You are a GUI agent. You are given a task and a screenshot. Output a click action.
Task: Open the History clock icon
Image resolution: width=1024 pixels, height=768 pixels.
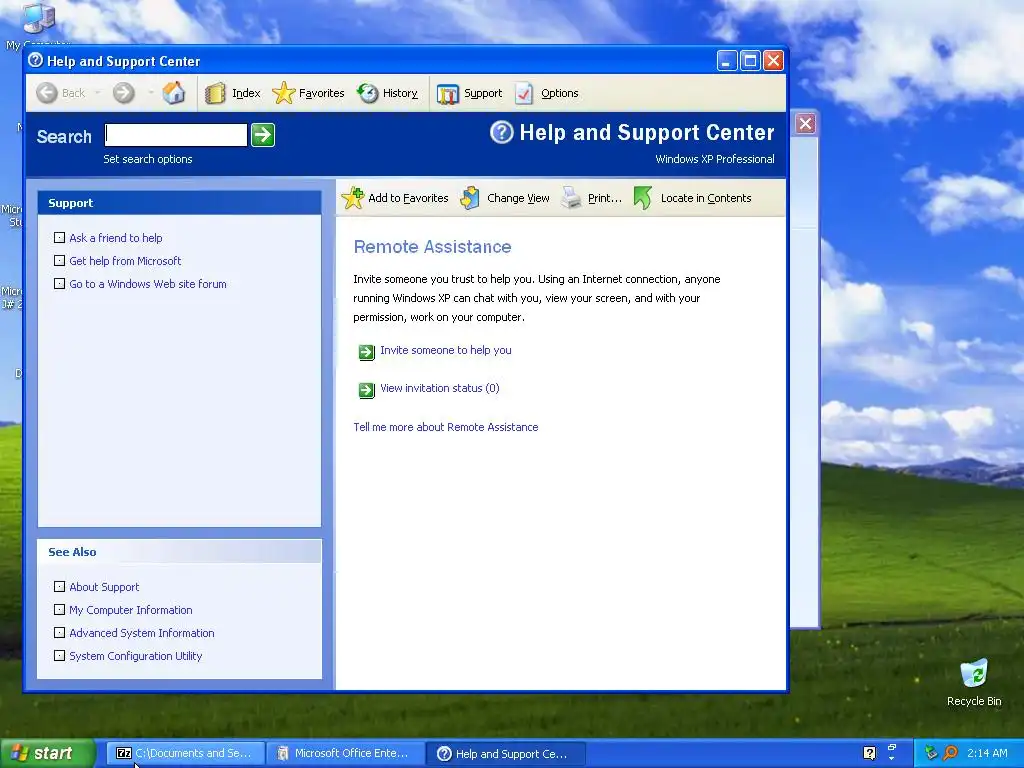pyautogui.click(x=368, y=93)
